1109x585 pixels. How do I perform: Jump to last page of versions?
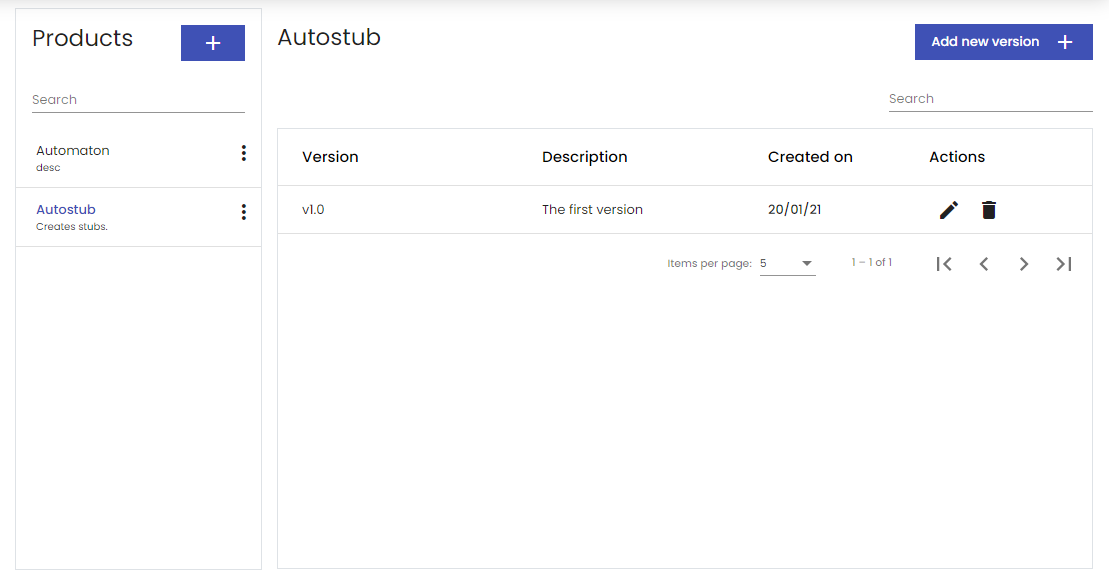1064,264
